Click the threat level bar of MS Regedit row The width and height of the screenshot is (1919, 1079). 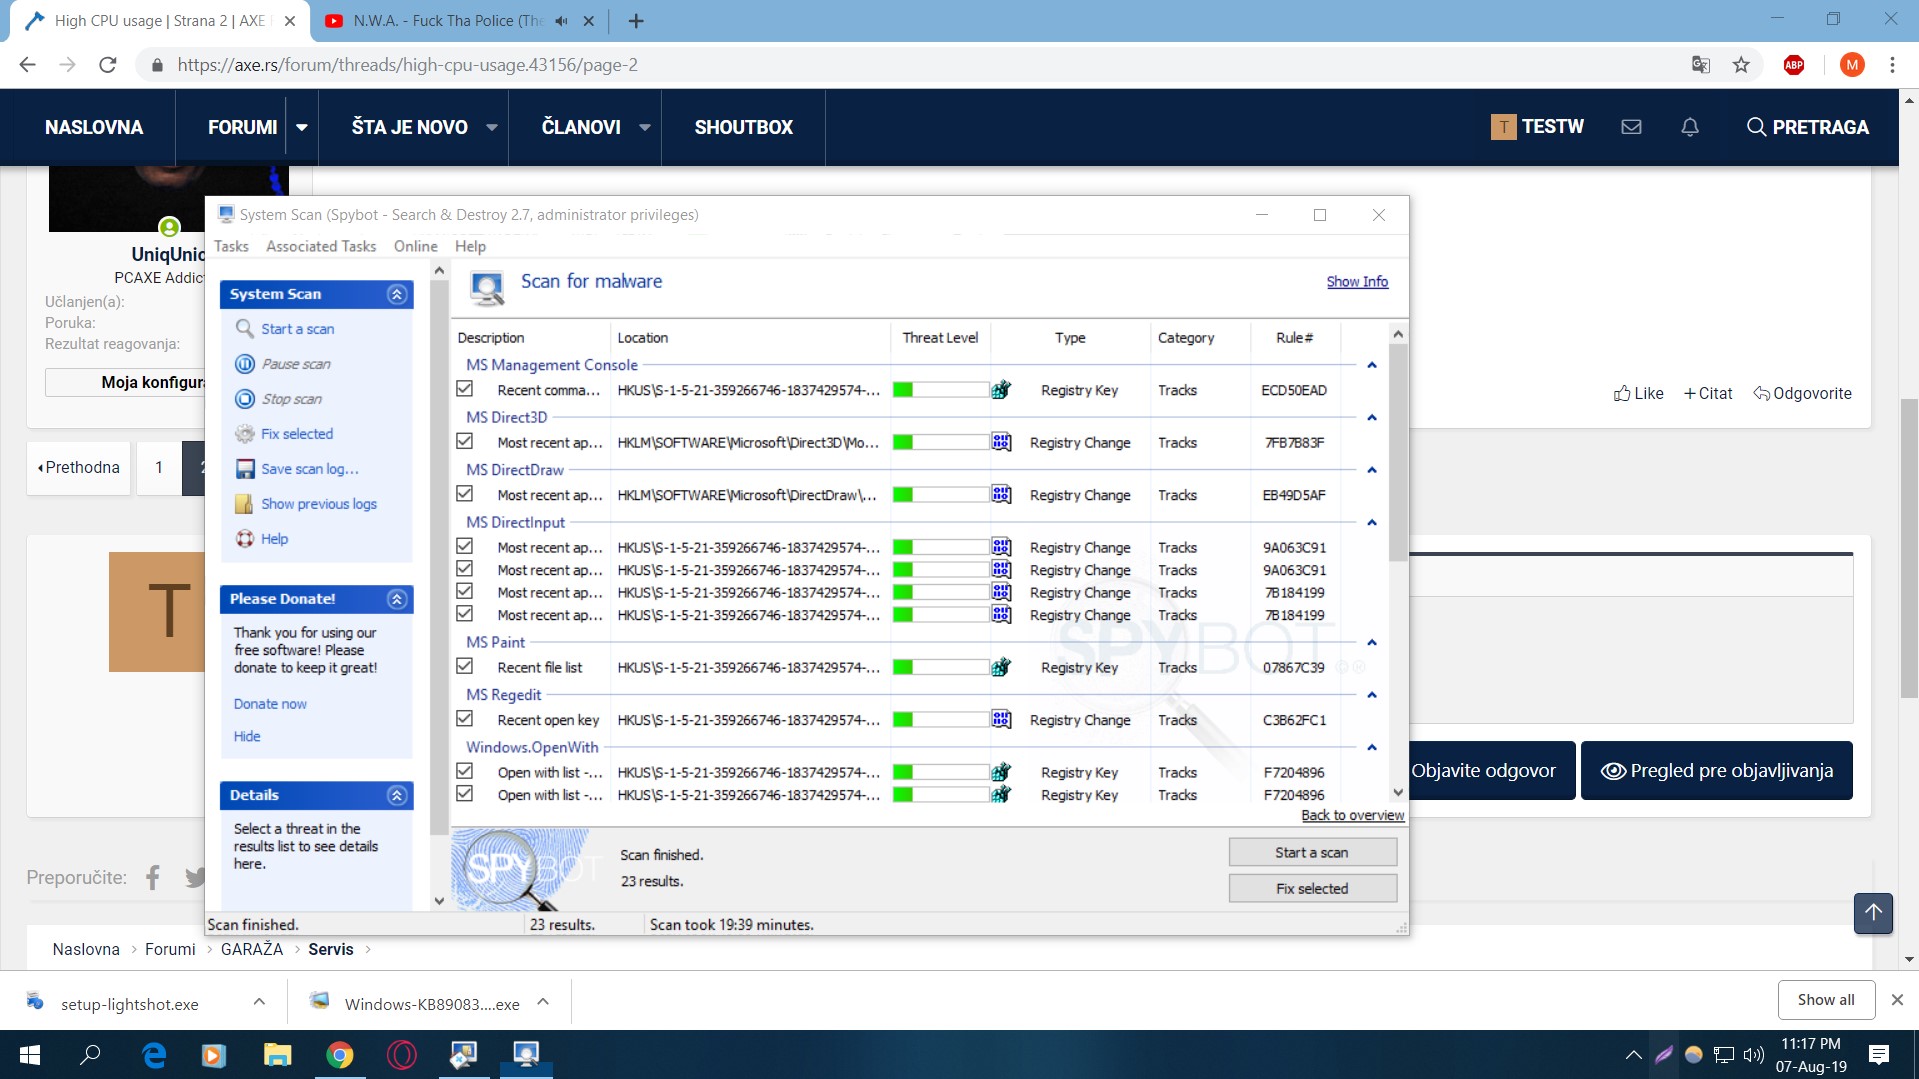[940, 720]
